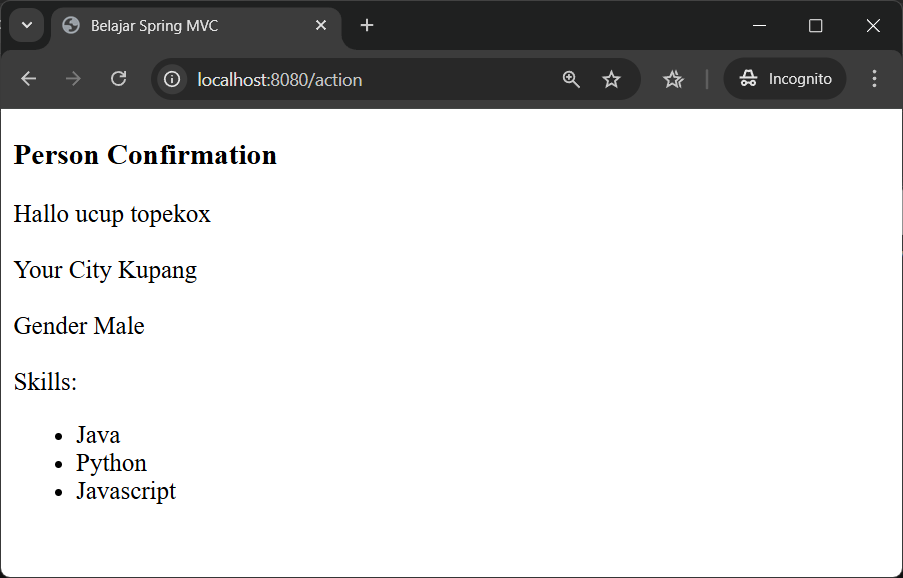The width and height of the screenshot is (903, 578).
Task: Minimize the browser window
Action: 759,26
